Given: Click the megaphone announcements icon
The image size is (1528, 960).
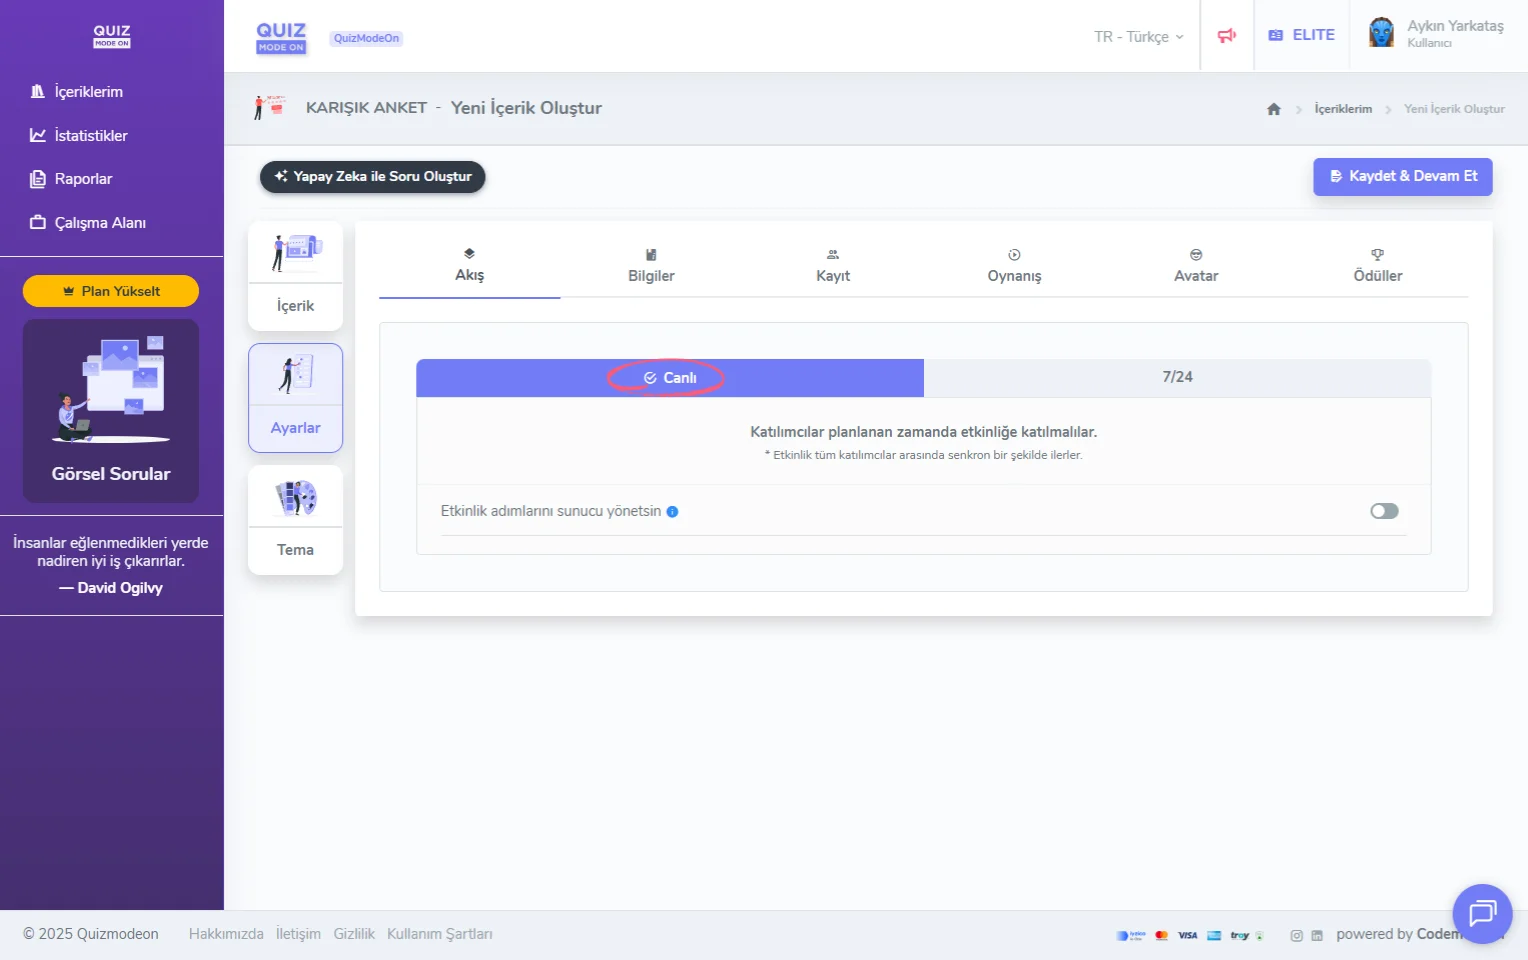Looking at the screenshot, I should 1226,36.
